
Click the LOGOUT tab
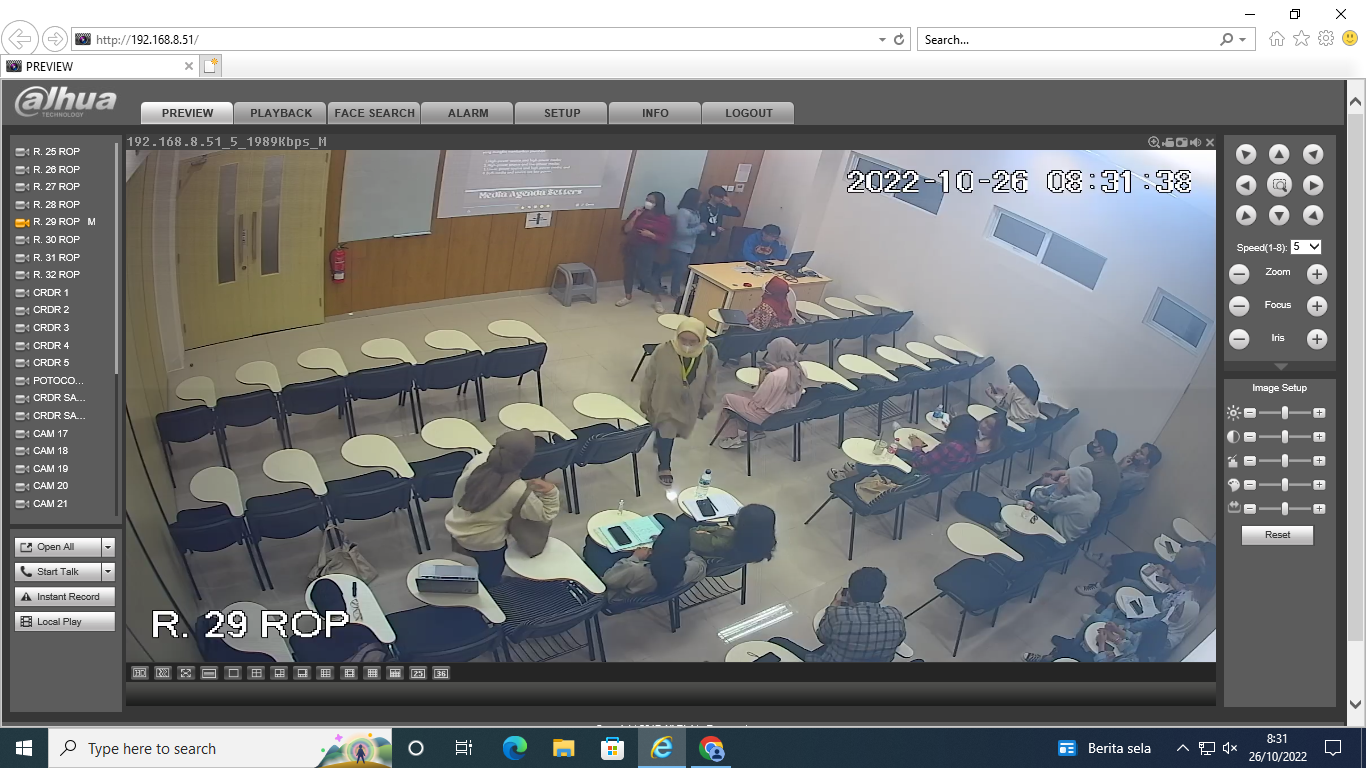click(x=749, y=113)
